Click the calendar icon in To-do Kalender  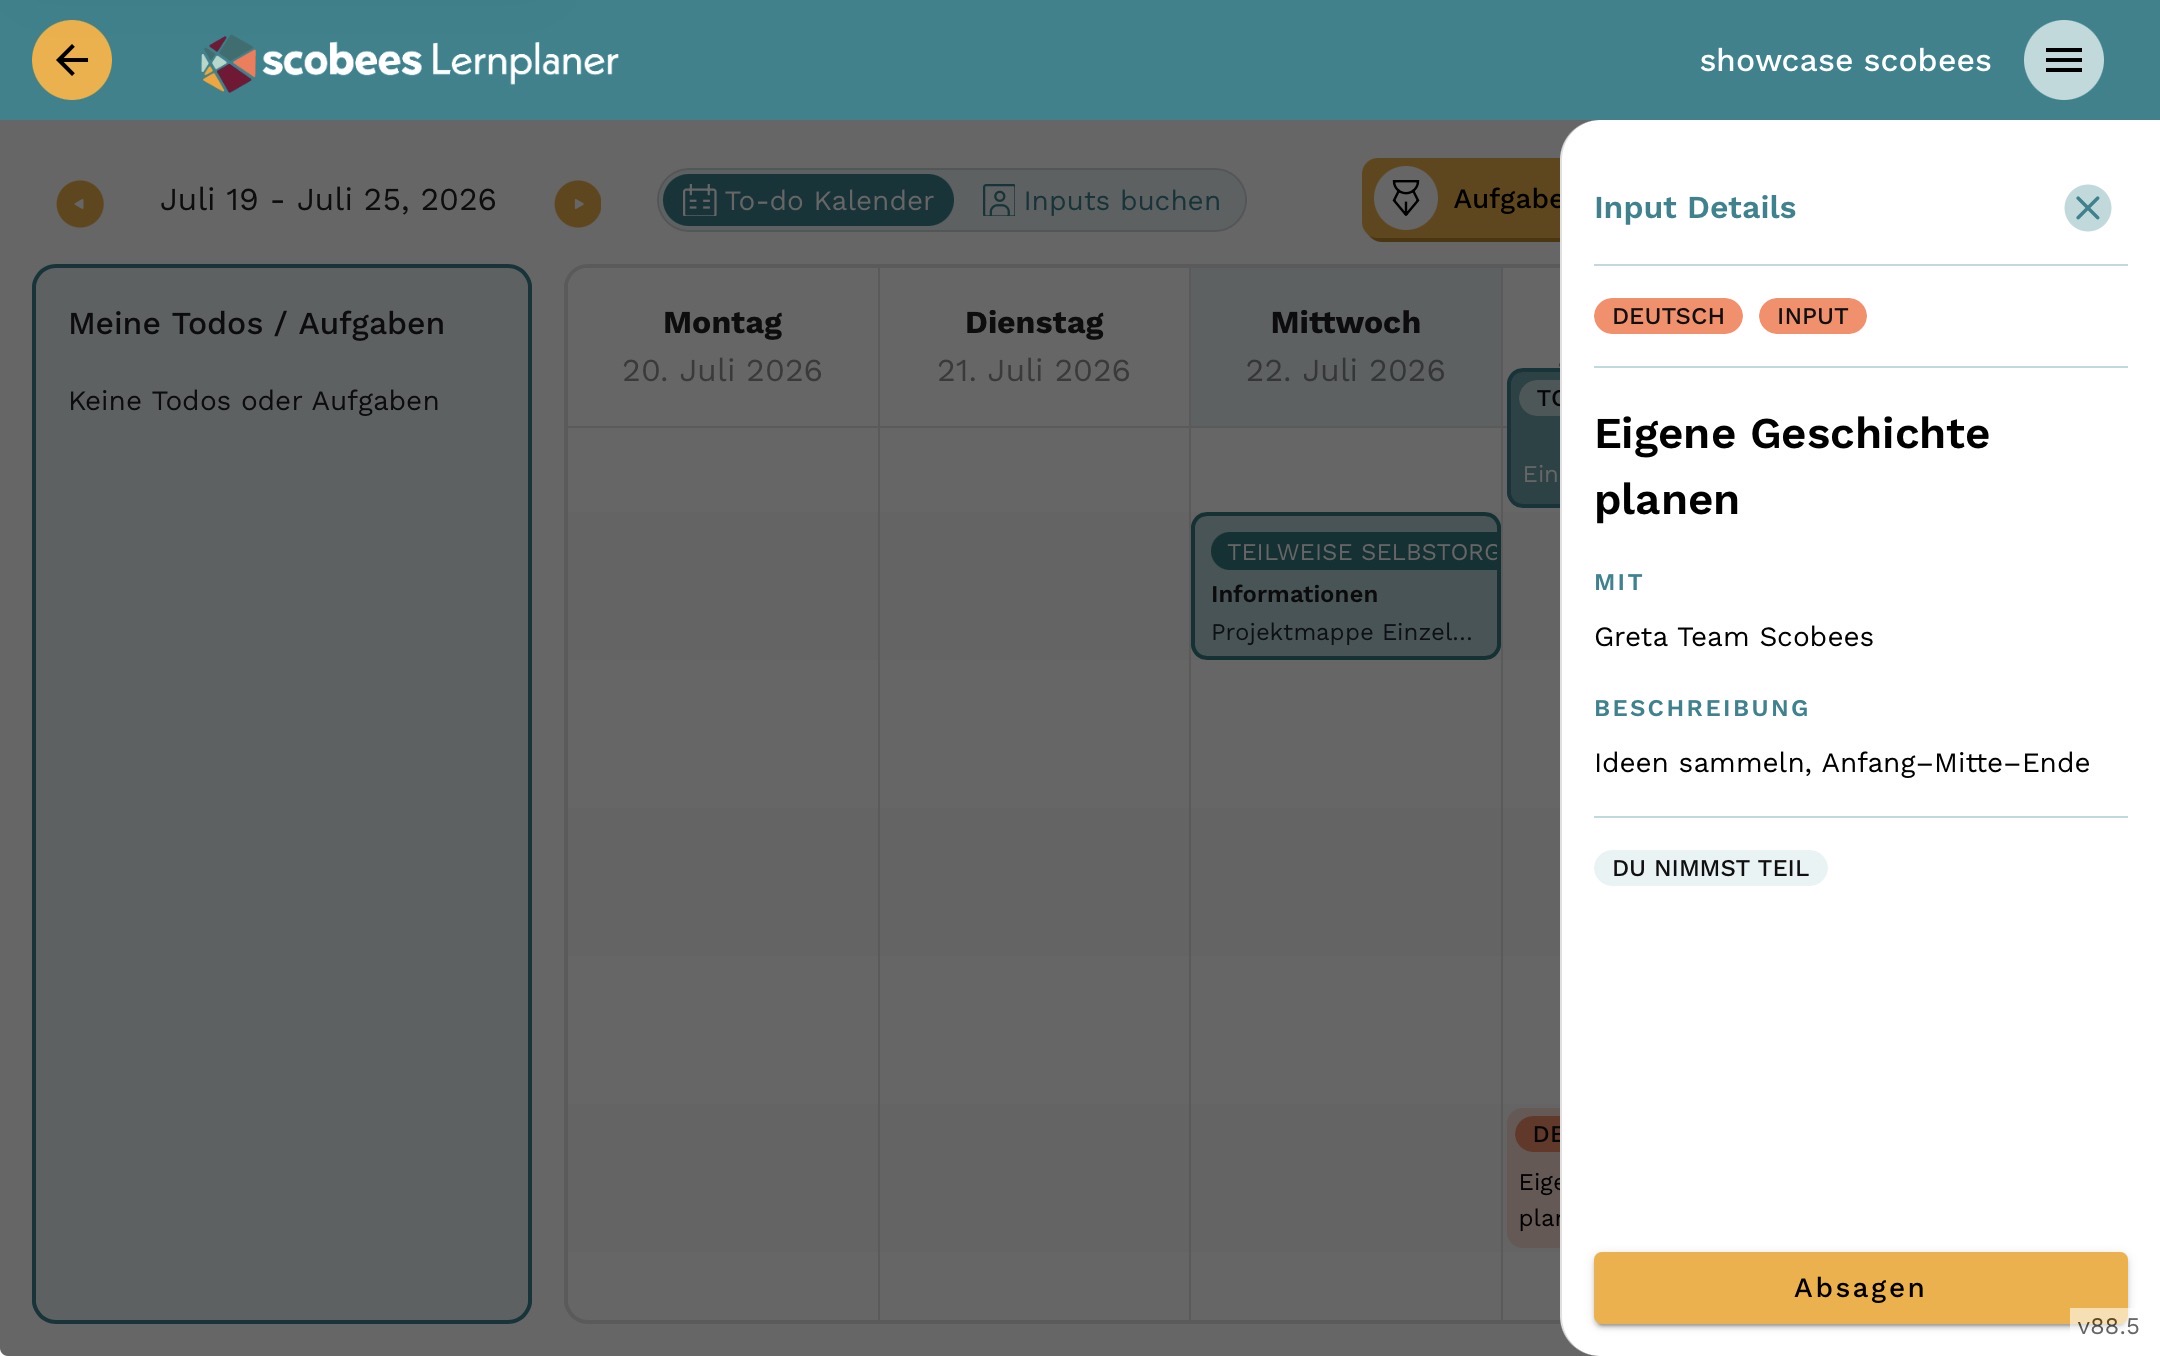click(699, 201)
